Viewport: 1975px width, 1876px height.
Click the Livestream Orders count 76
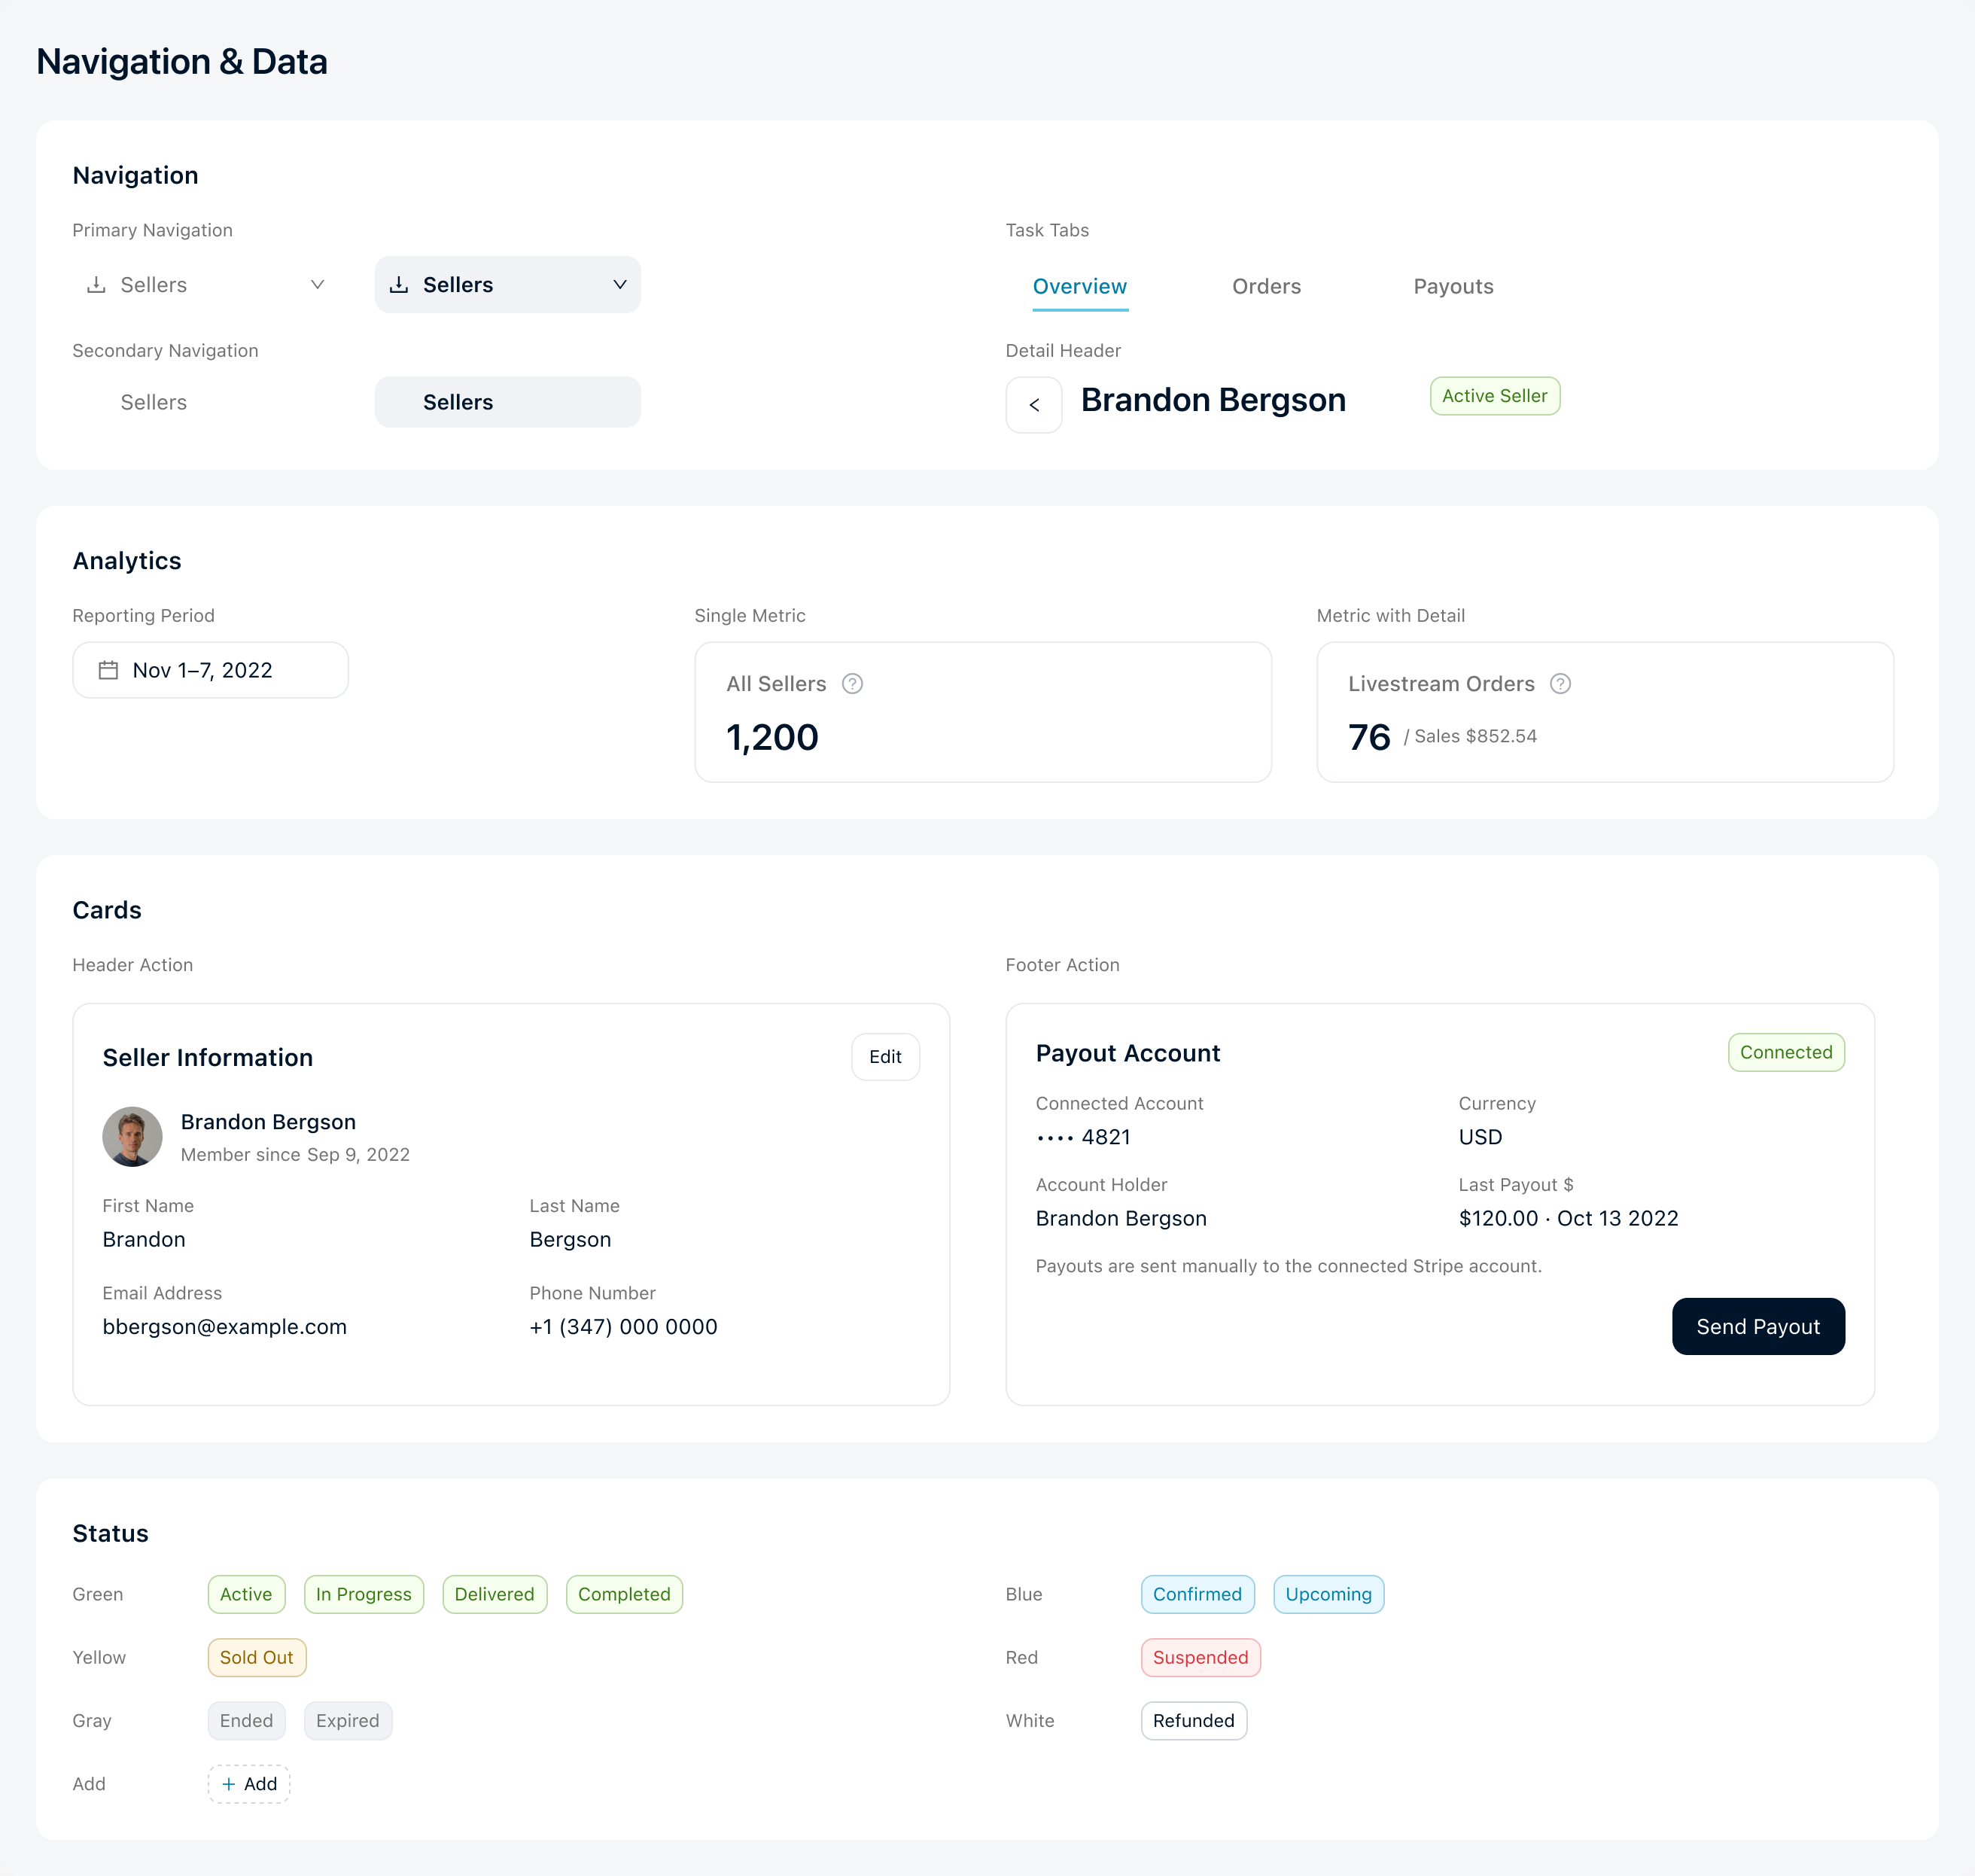point(1369,737)
